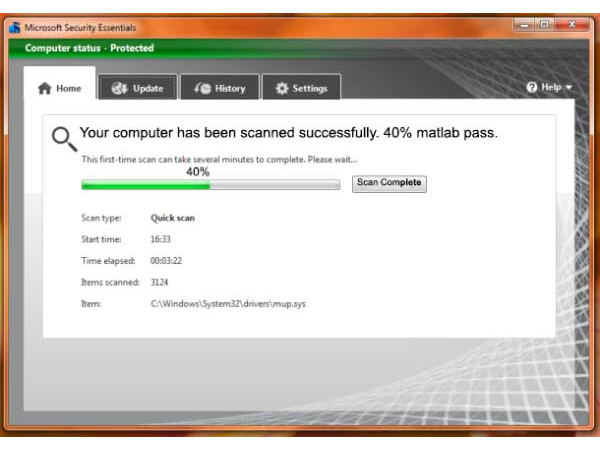
Task: Click the Items scanned label
Action: [x=110, y=282]
